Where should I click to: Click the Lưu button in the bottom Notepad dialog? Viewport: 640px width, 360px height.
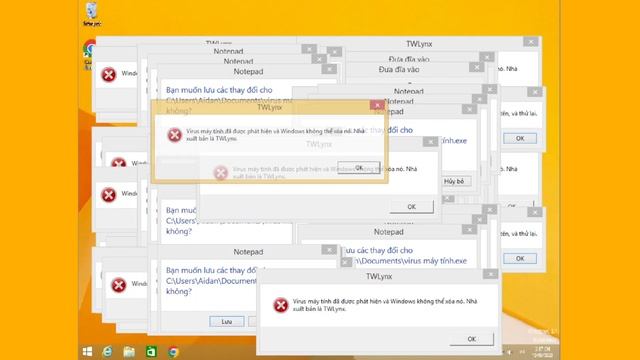coord(227,322)
